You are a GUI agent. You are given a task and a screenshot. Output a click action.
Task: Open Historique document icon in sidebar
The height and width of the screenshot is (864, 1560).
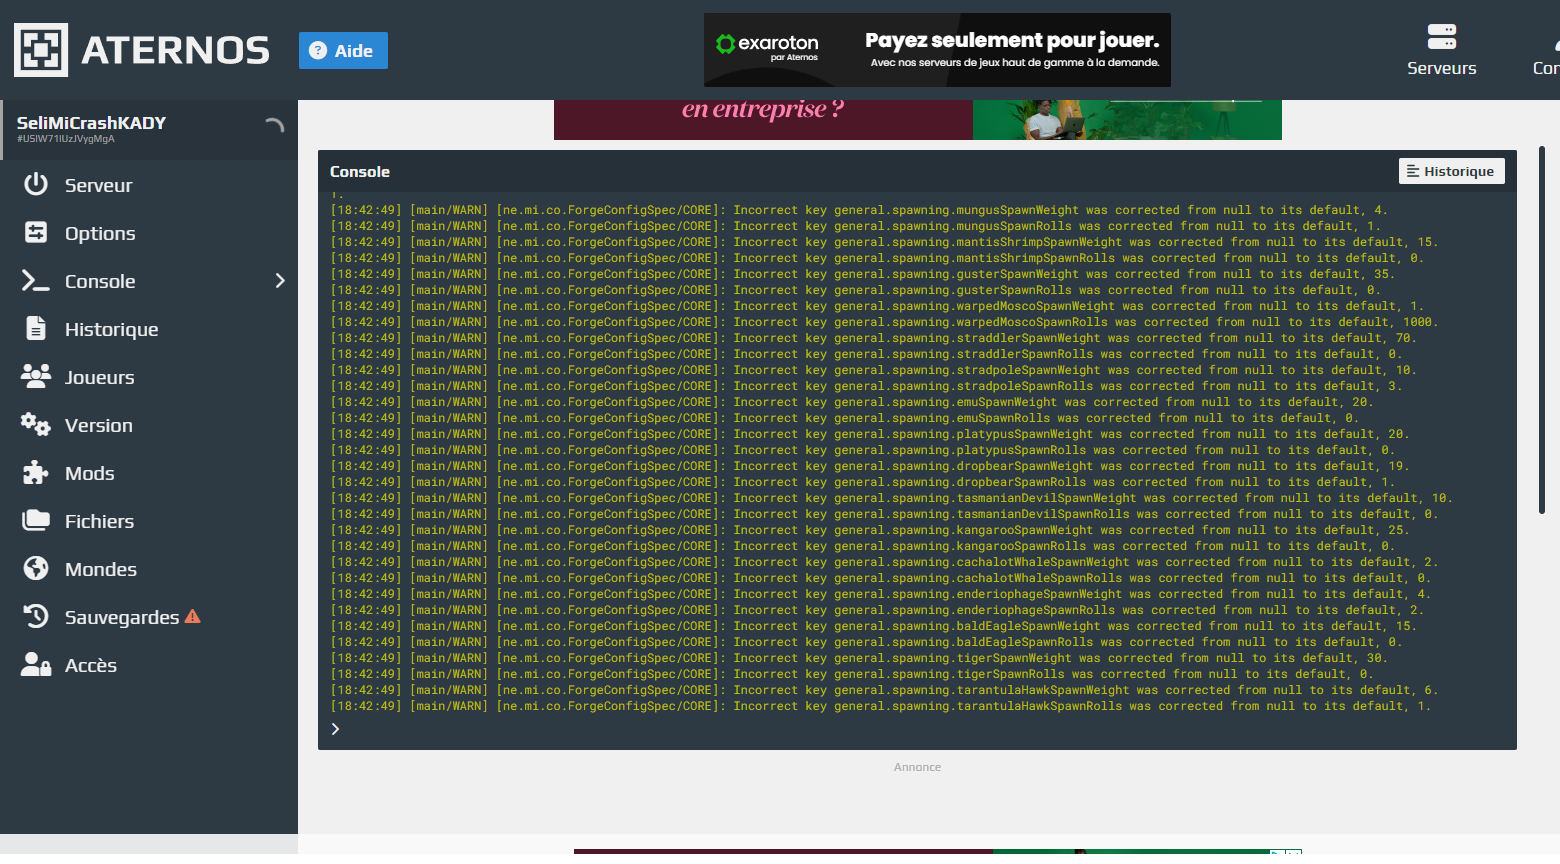(36, 328)
